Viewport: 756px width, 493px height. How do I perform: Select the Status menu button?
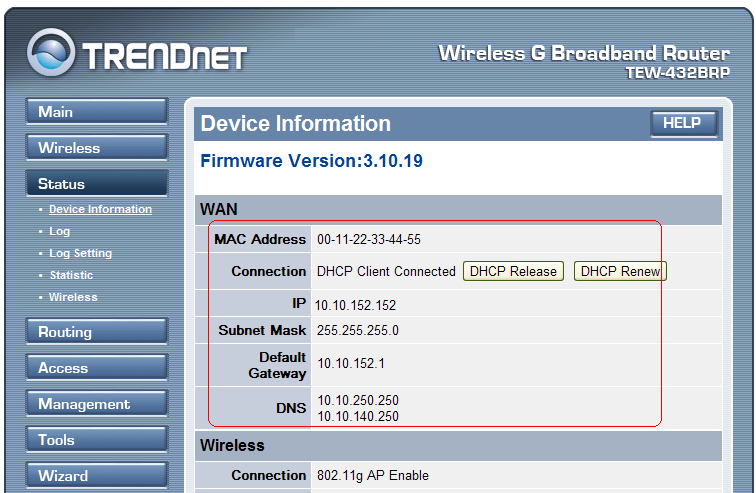(x=97, y=184)
